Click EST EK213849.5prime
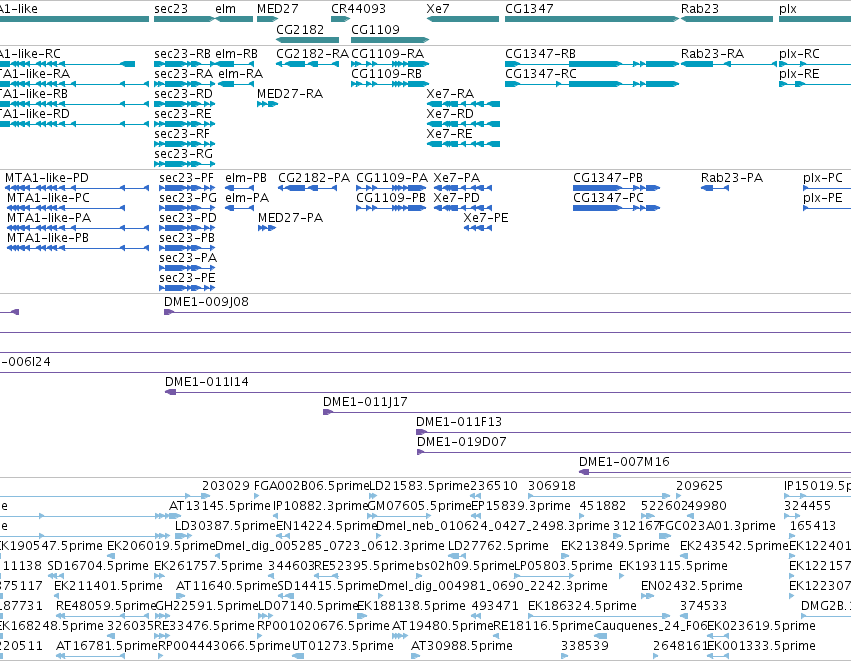 (x=615, y=545)
